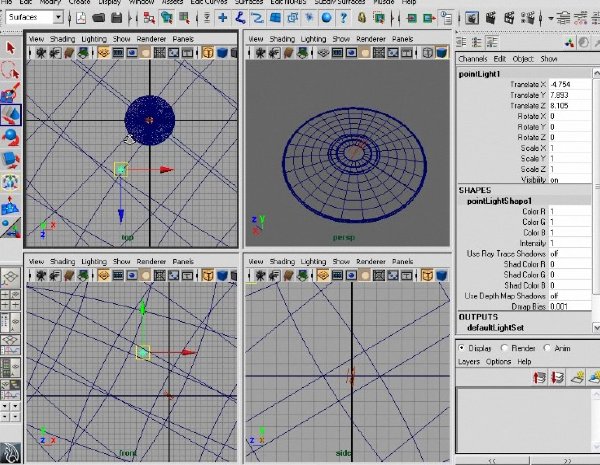Viewport: 600px width, 465px height.
Task: Select pointLightShape1 under SHAPES
Action: [x=499, y=201]
